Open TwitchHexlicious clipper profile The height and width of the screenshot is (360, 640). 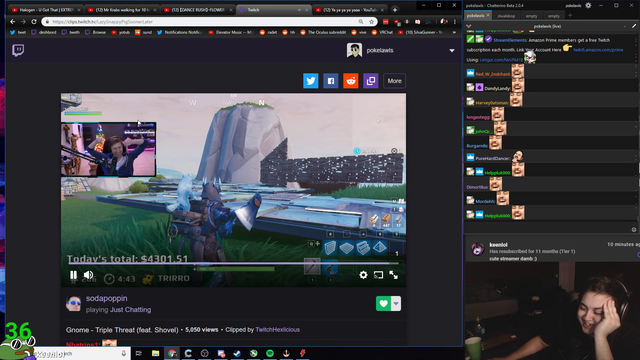pyautogui.click(x=278, y=330)
